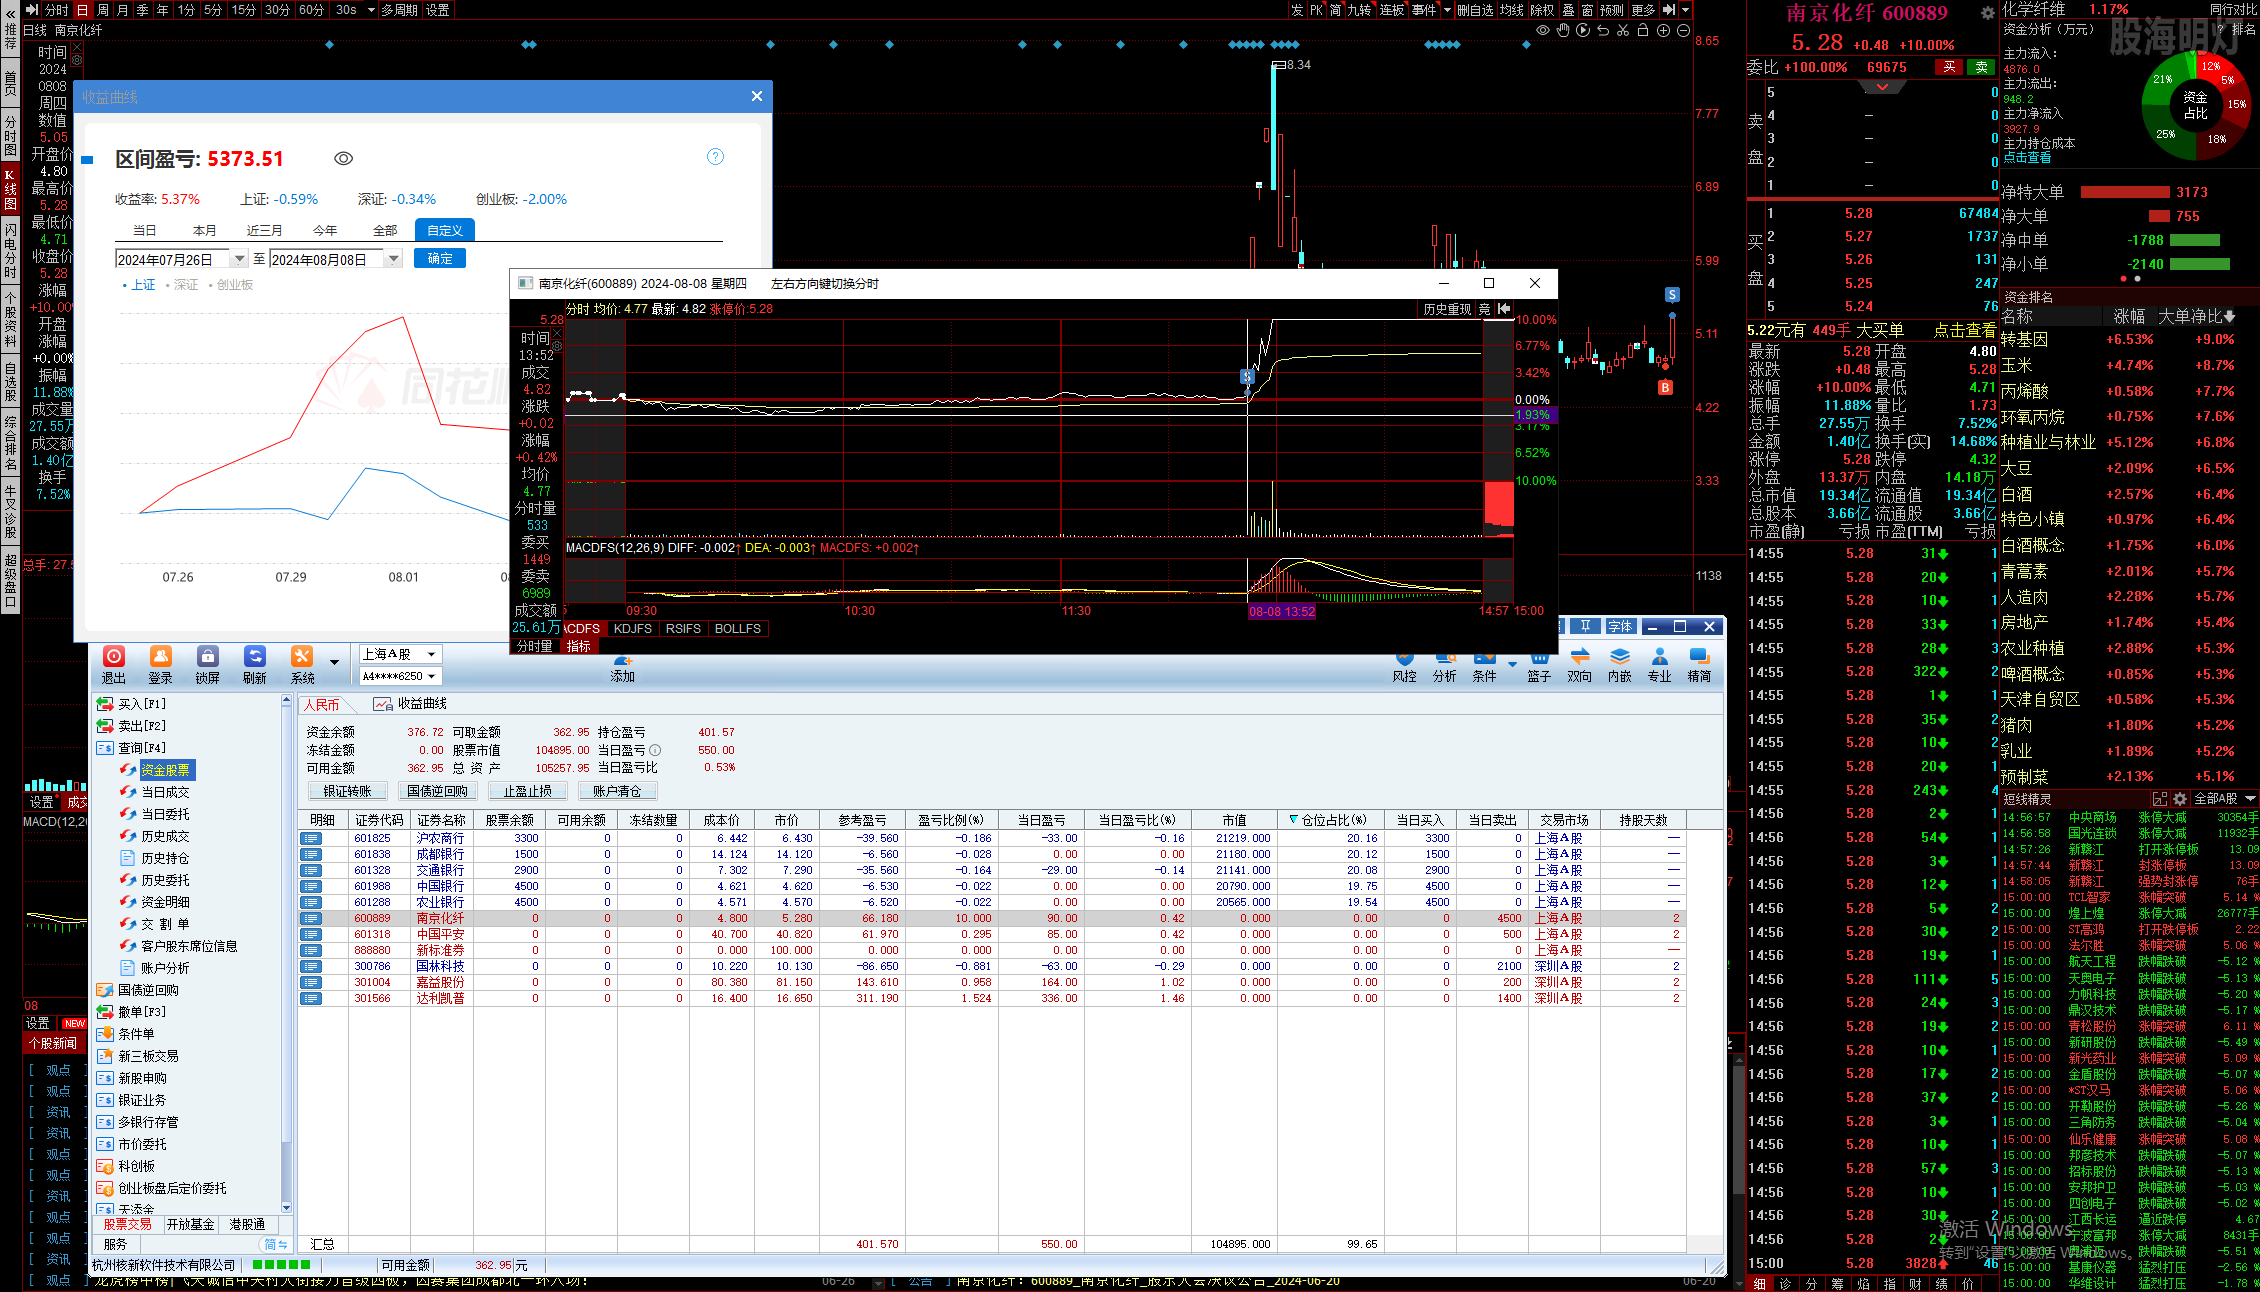Open end date 2024年08月08日 dropdown
The height and width of the screenshot is (1292, 2260).
click(394, 259)
